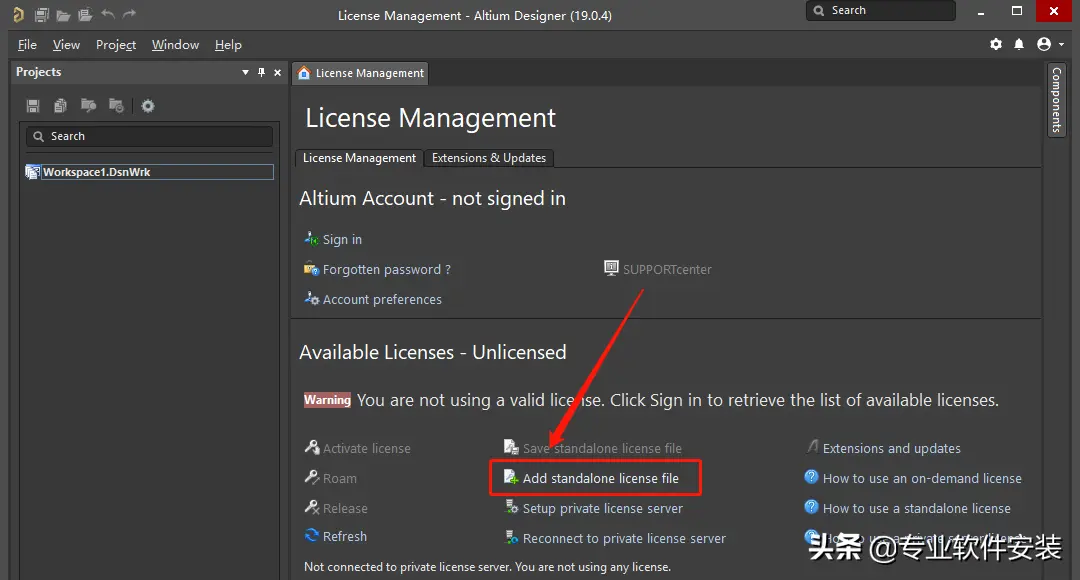
Task: Click the Projects panel Search field
Action: tap(149, 136)
